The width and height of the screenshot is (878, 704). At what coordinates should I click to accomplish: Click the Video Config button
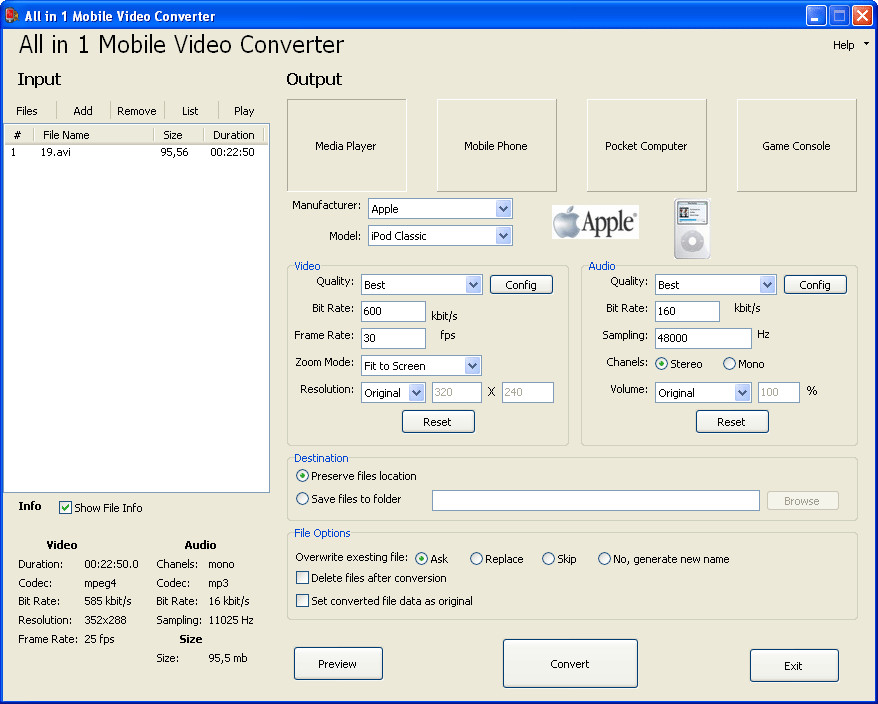[x=521, y=285]
